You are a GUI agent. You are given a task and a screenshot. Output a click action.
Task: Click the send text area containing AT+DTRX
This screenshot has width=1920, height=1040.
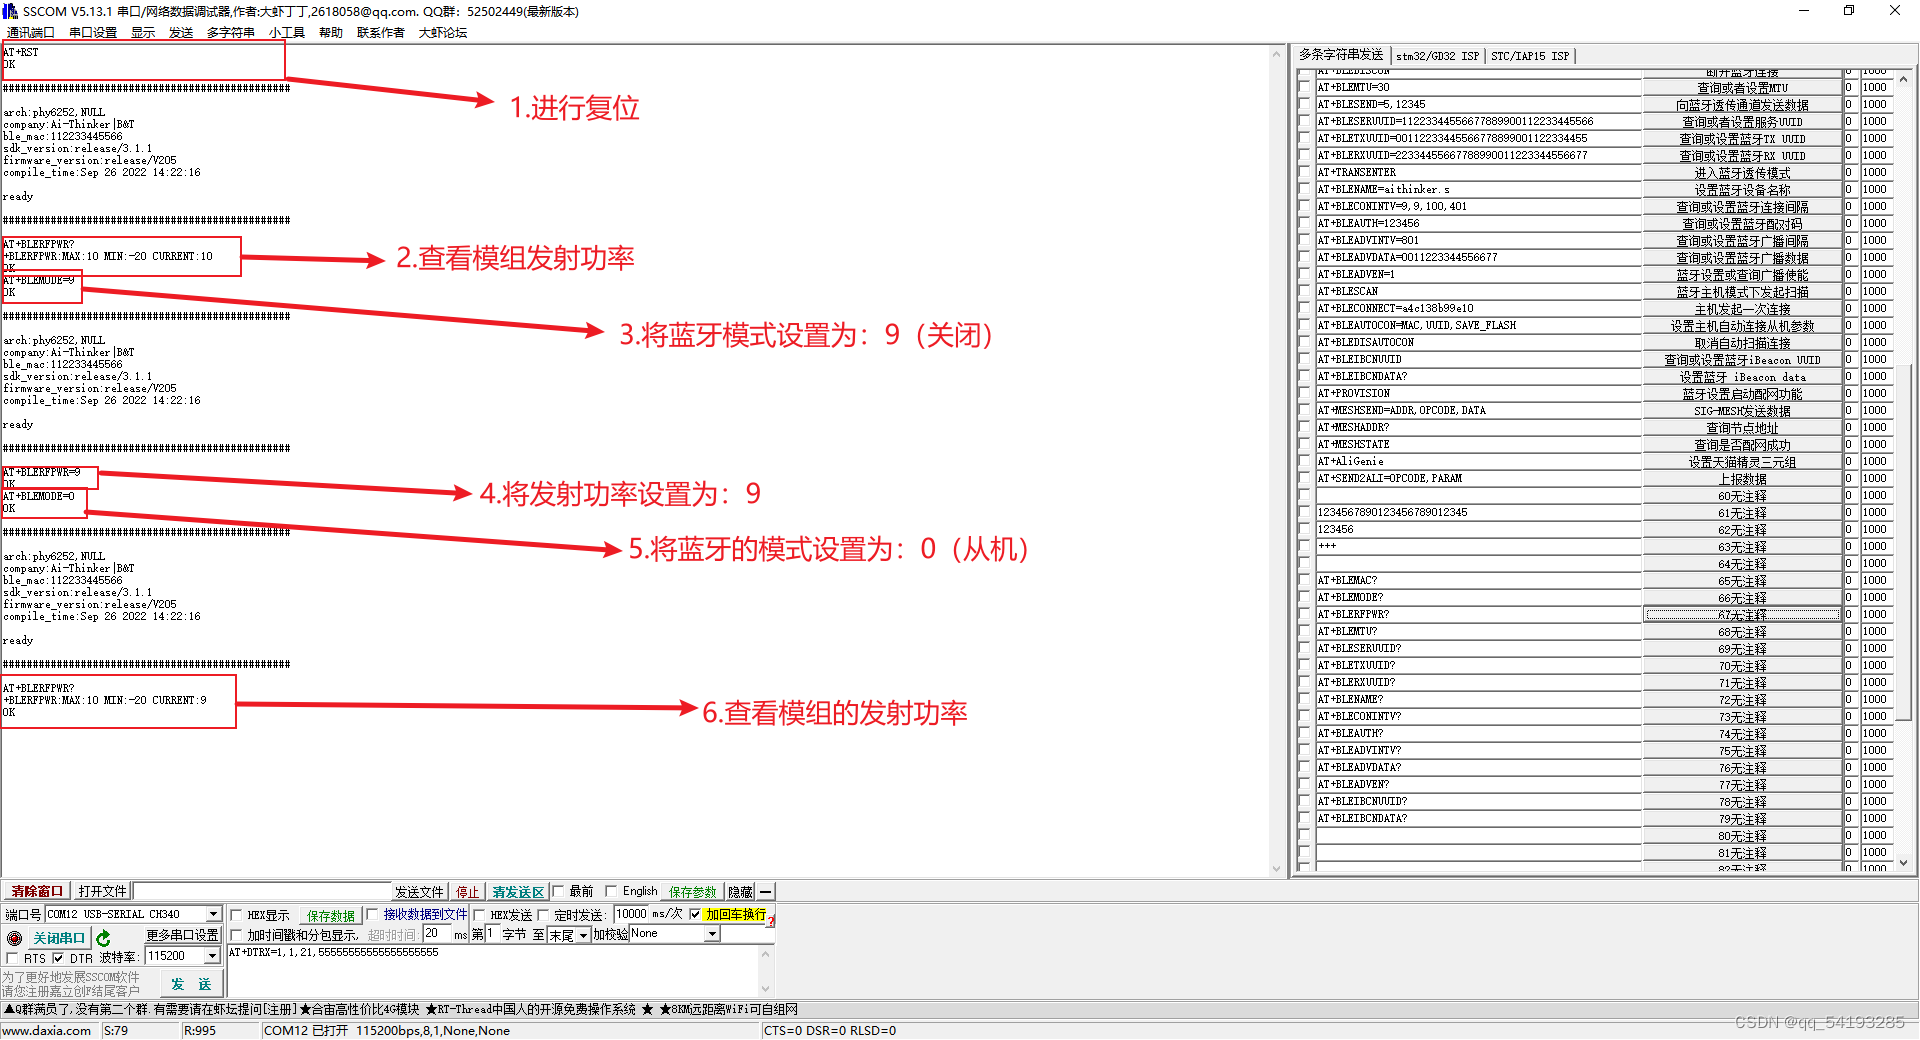(493, 972)
